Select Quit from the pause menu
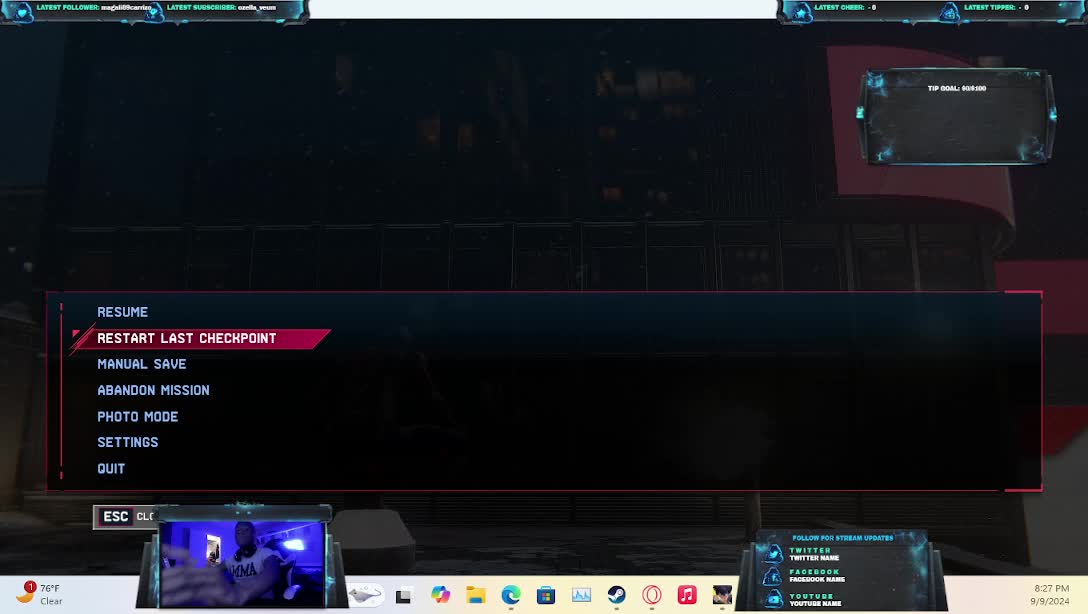Screen dimensions: 1088x614 click(x=111, y=469)
